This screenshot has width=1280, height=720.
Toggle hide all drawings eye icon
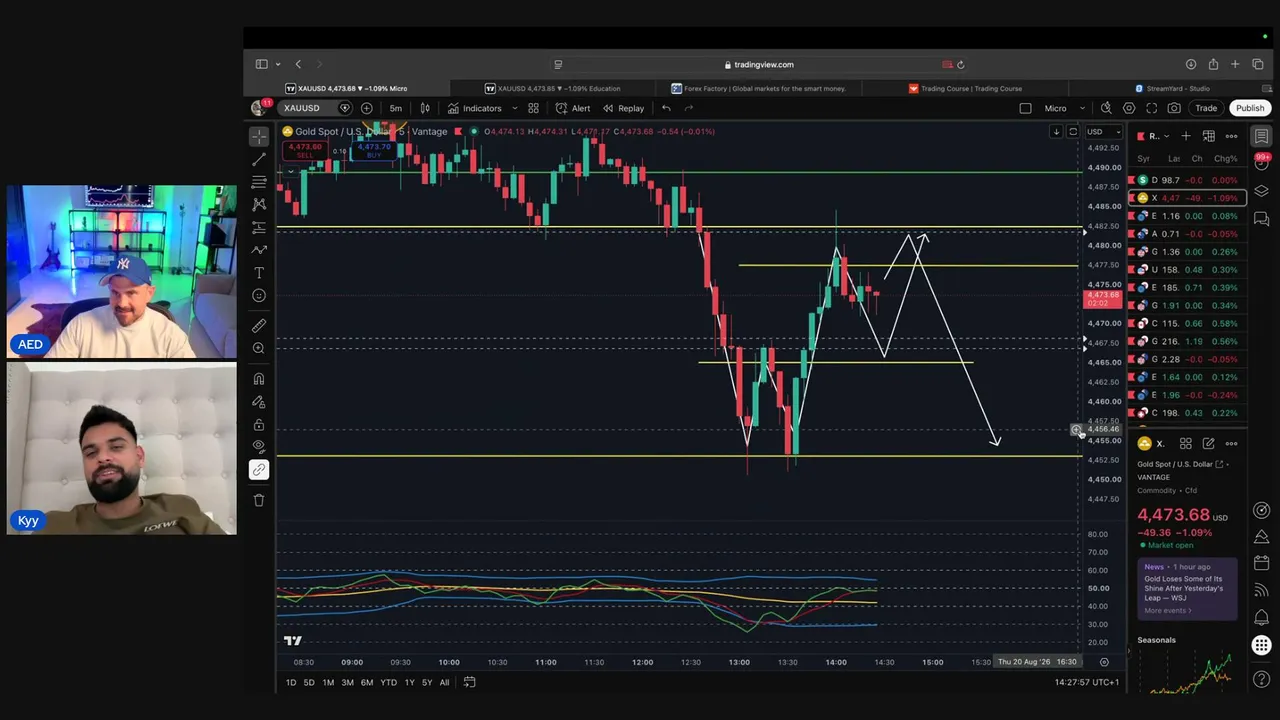tap(259, 447)
